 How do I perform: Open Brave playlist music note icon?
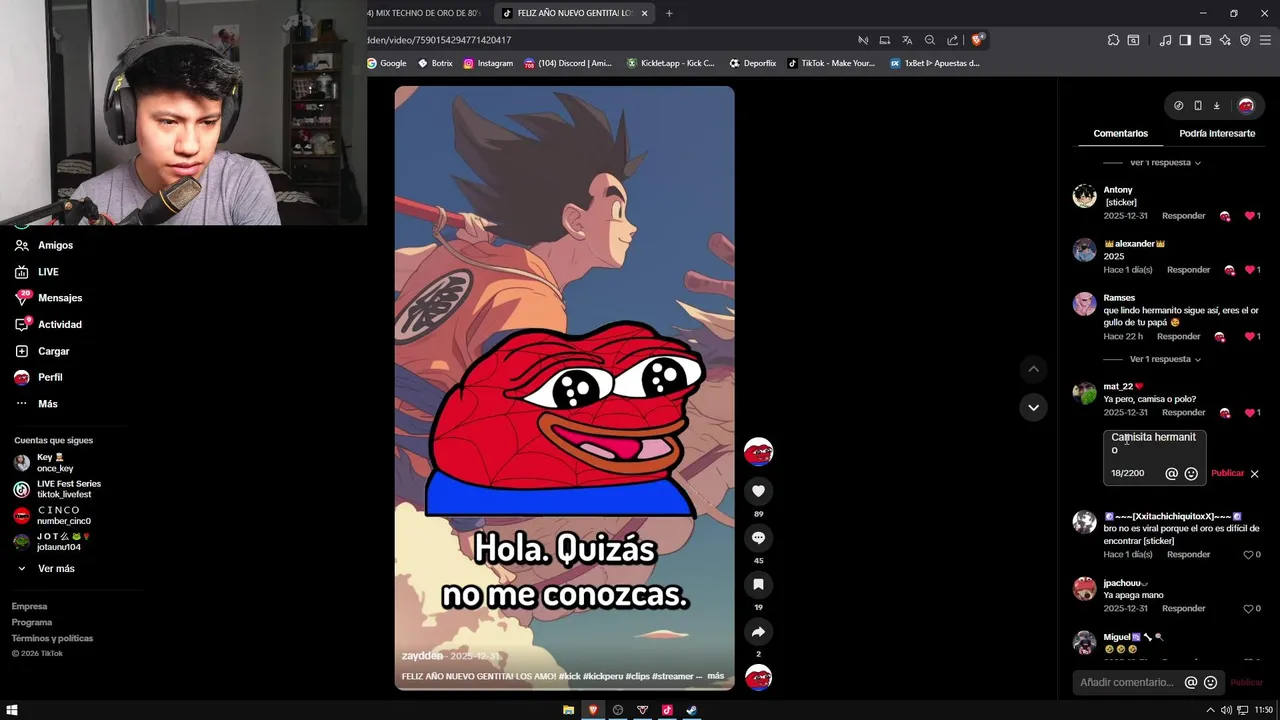(1165, 40)
